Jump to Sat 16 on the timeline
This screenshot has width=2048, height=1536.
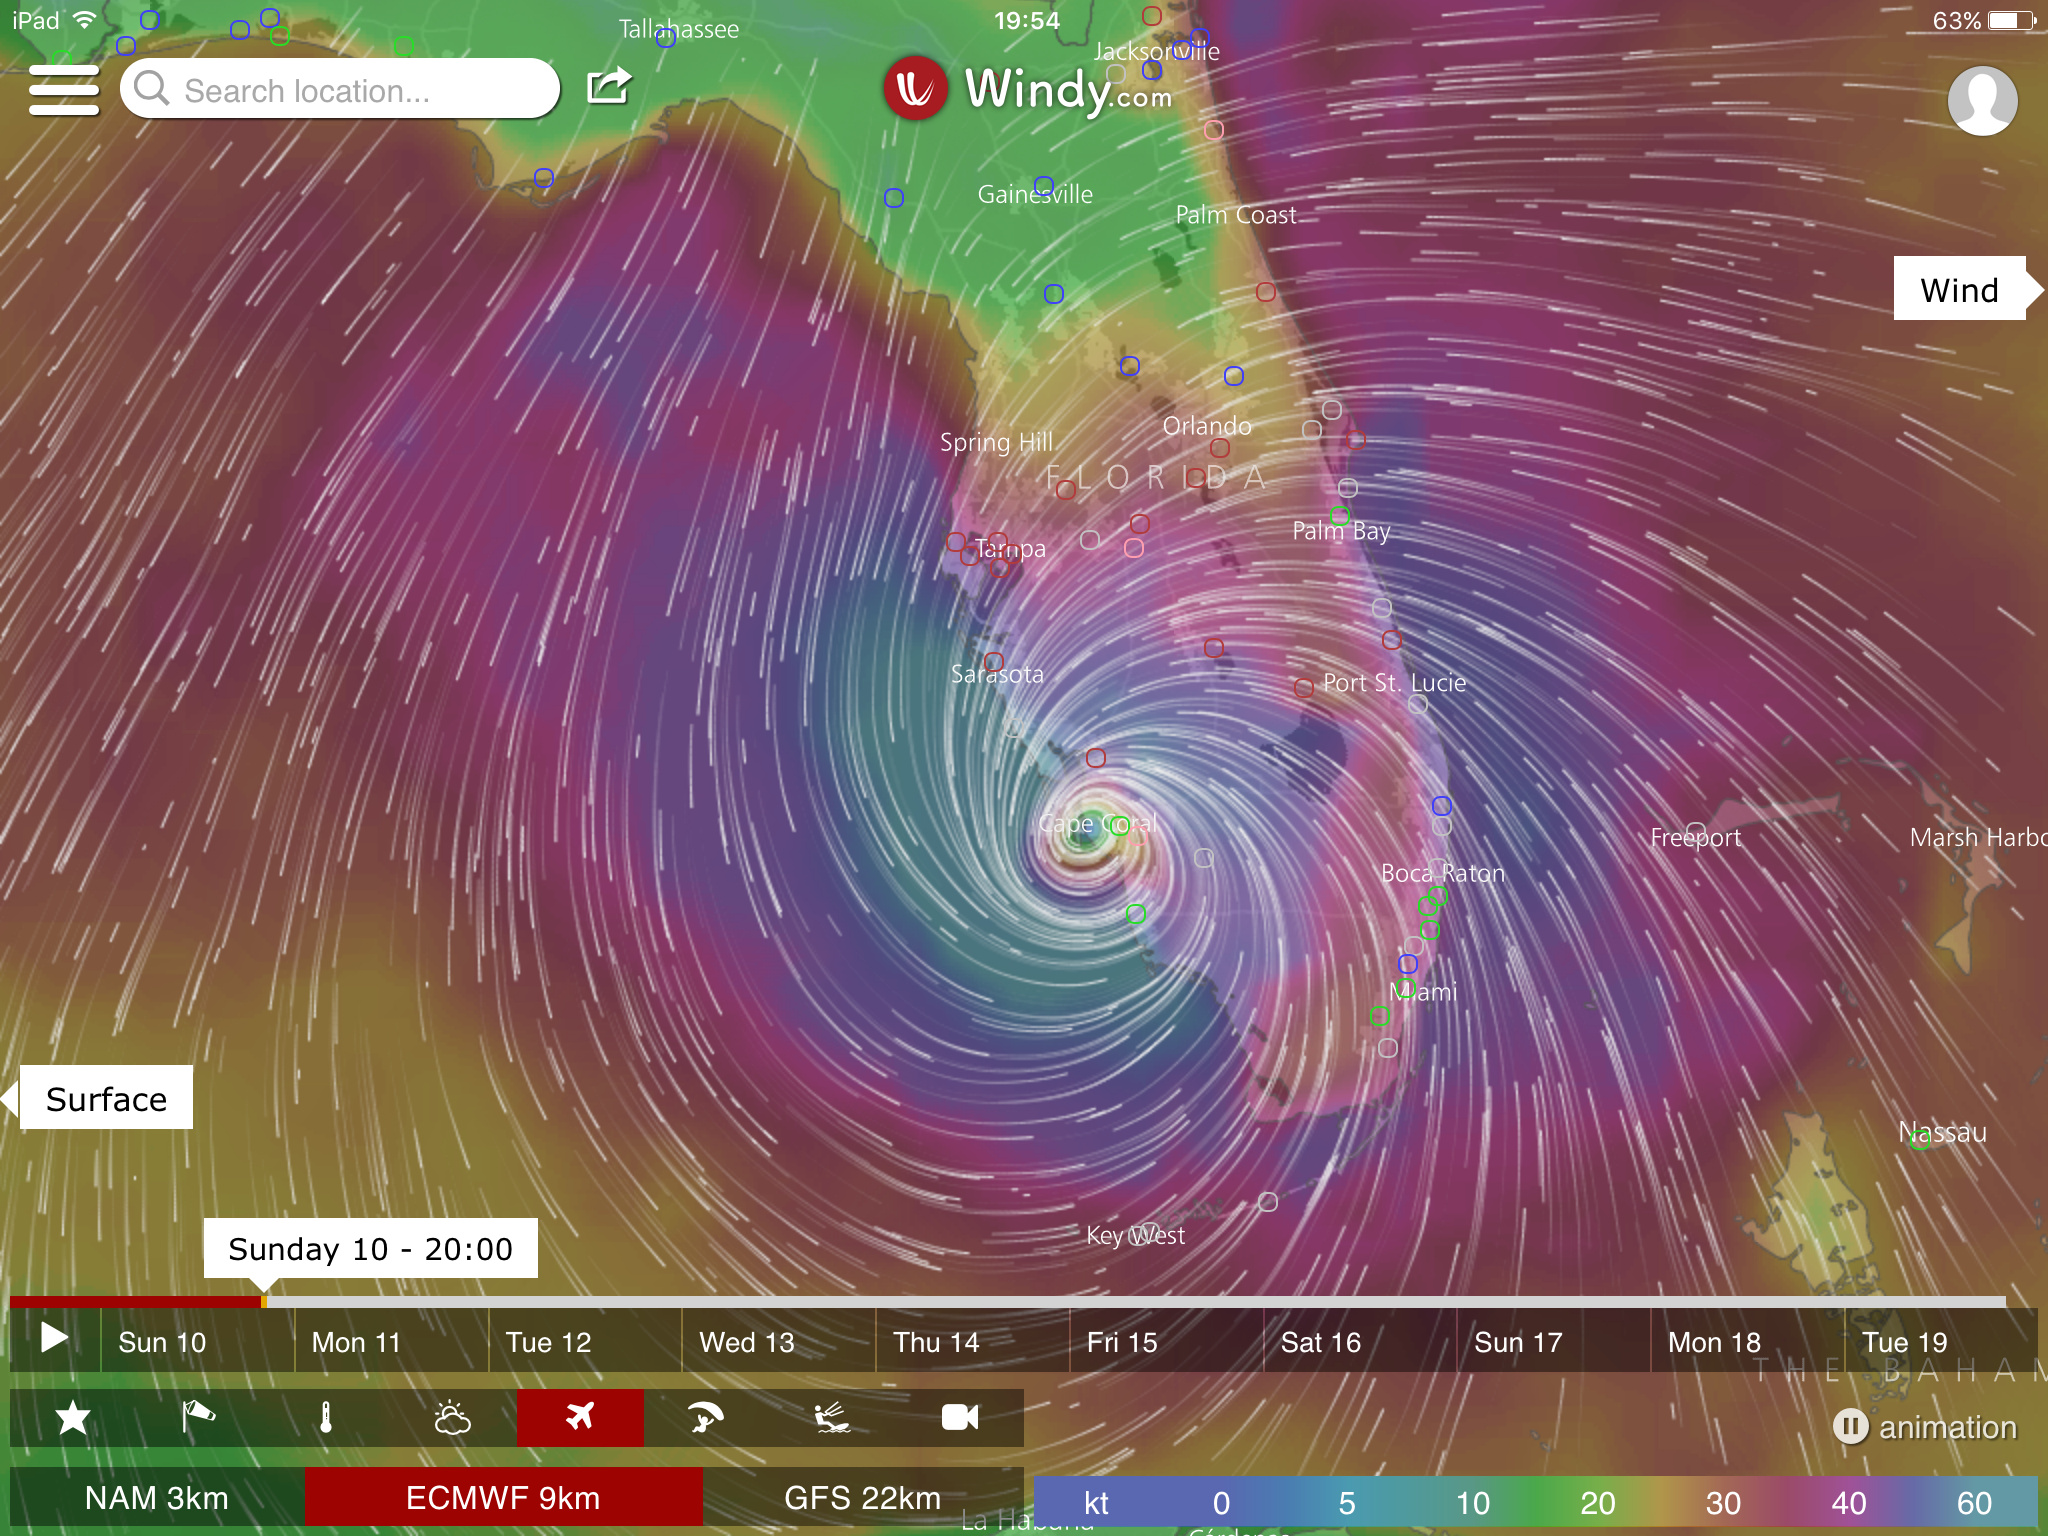1320,1342
